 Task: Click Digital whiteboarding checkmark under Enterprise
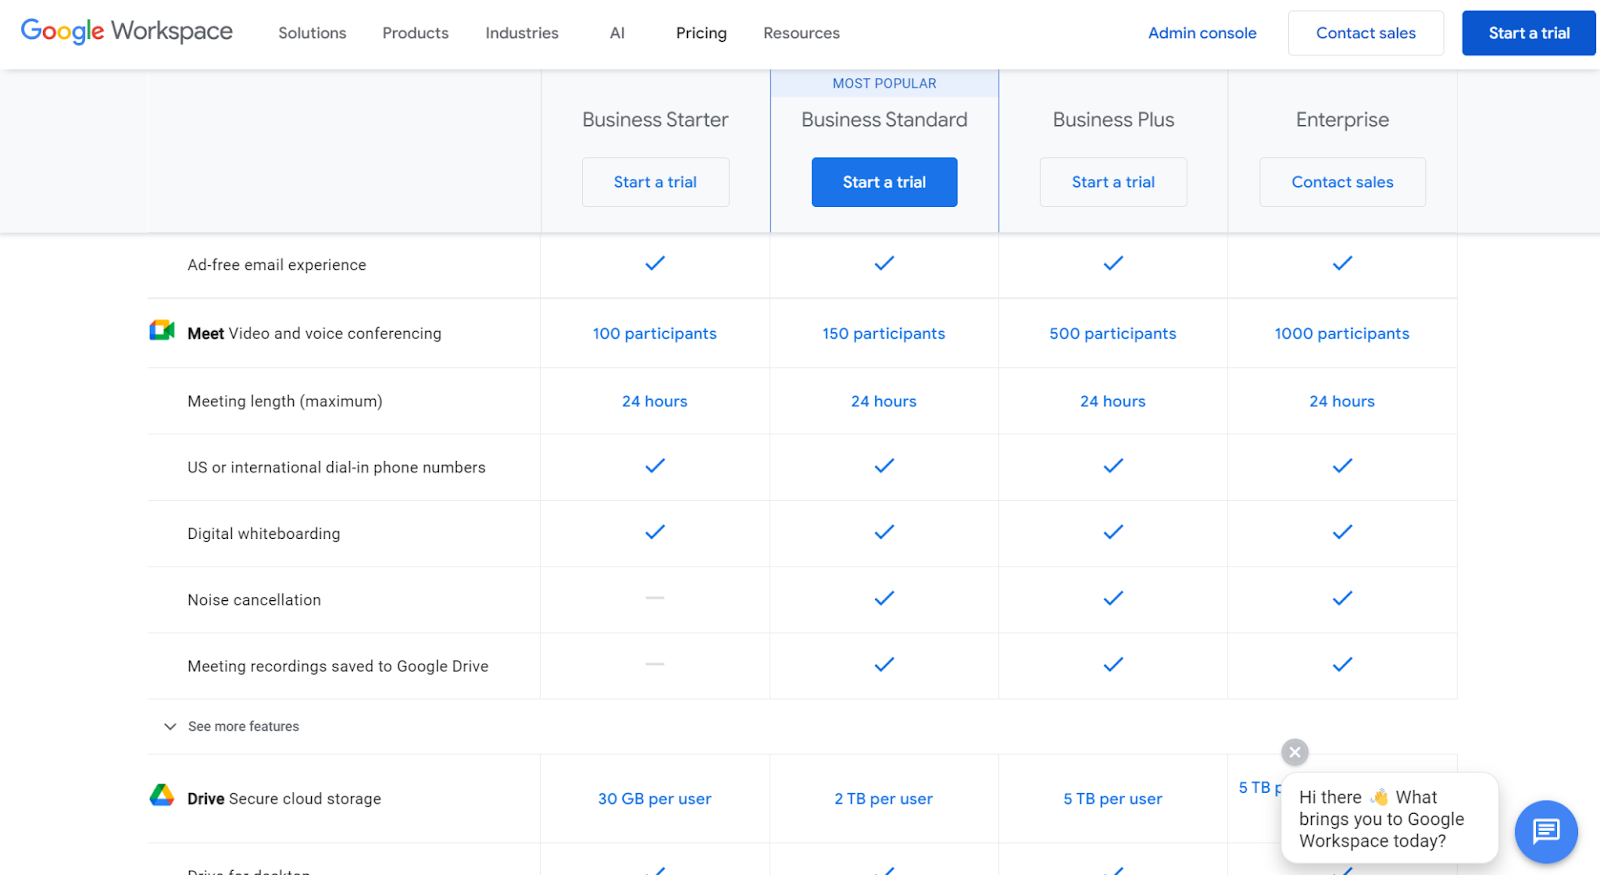click(1342, 532)
